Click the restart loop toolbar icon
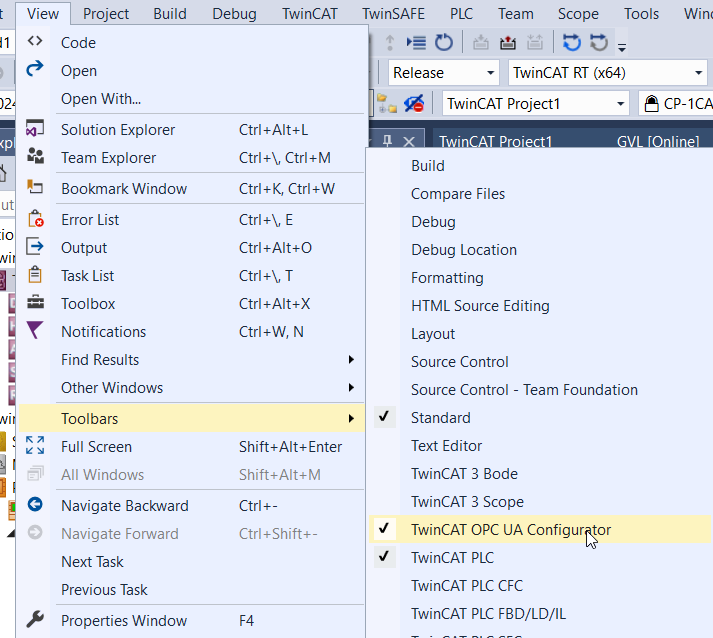713x638 pixels. coord(444,43)
